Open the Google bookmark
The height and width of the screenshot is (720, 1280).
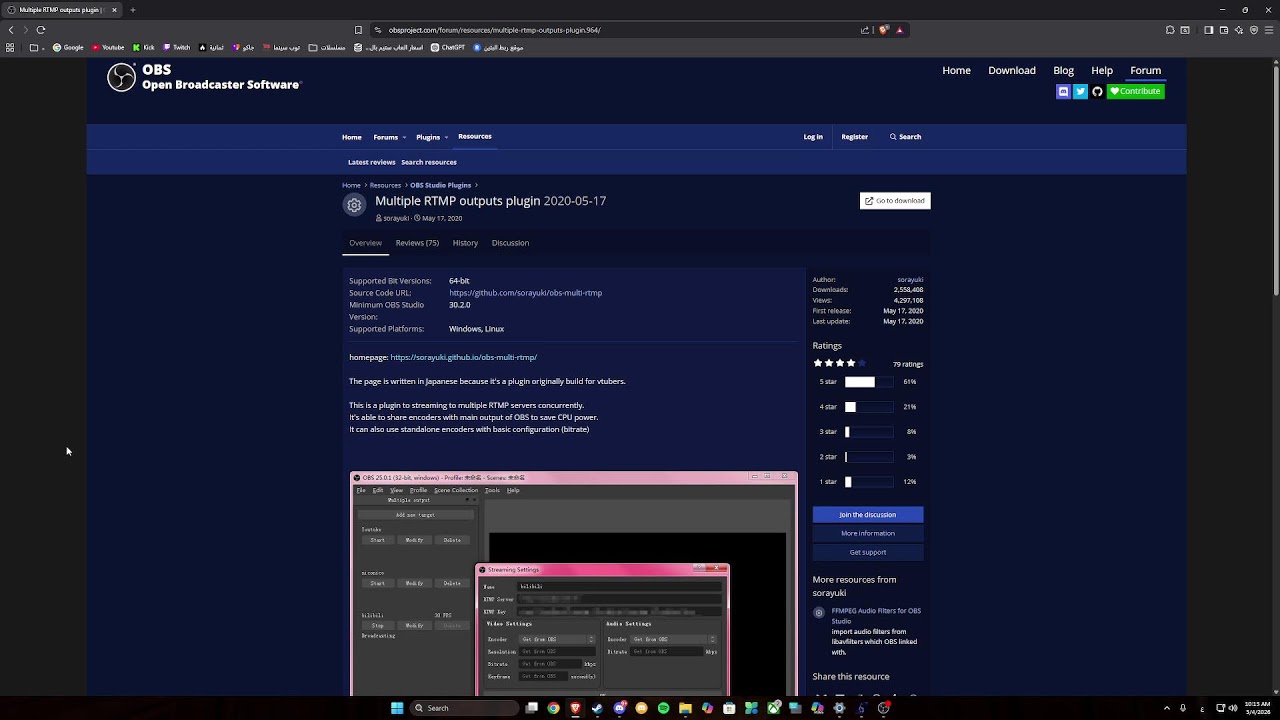(x=68, y=47)
